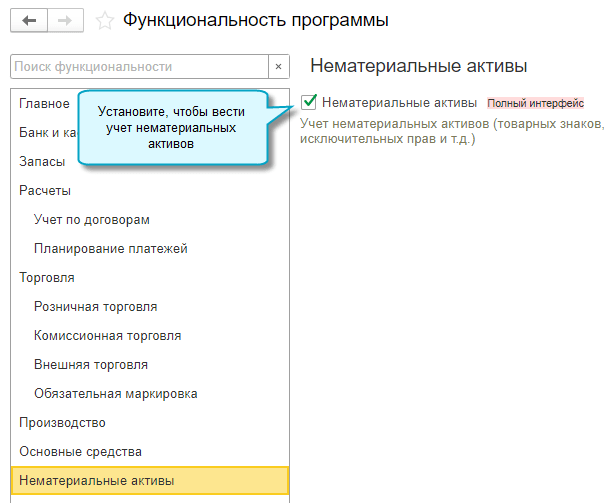Open Розничная торговля item

coord(95,306)
